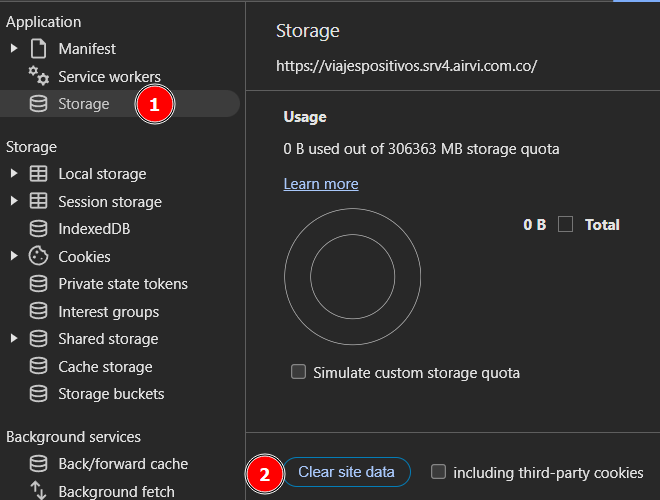Open Private state tokens item

pyautogui.click(x=122, y=284)
